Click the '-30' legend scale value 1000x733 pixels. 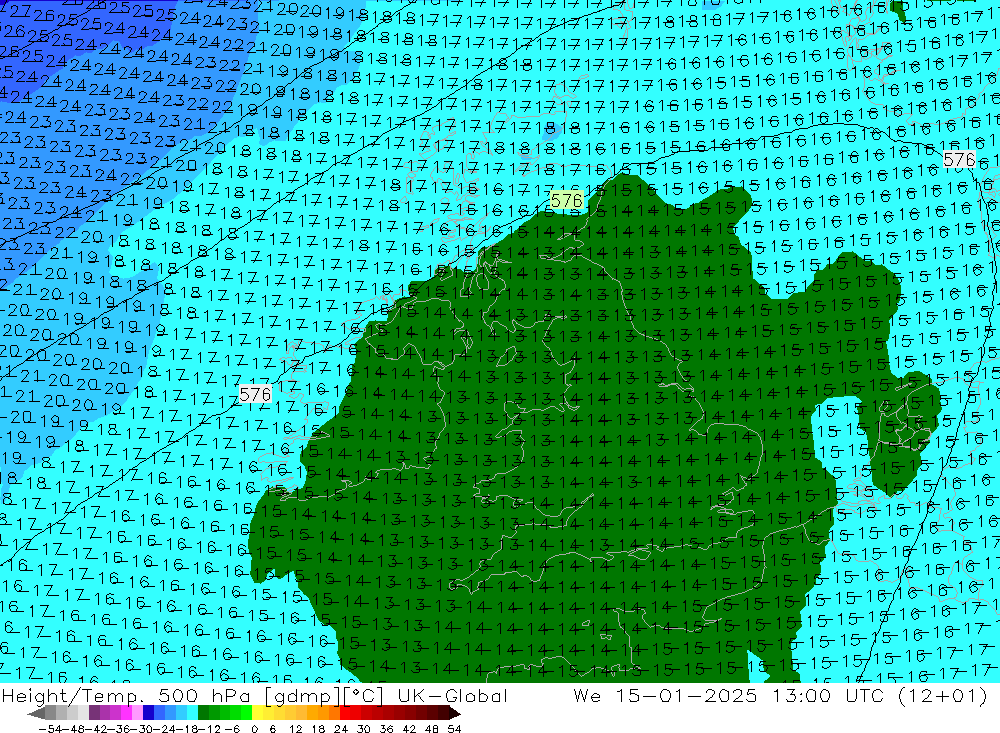coord(142,729)
